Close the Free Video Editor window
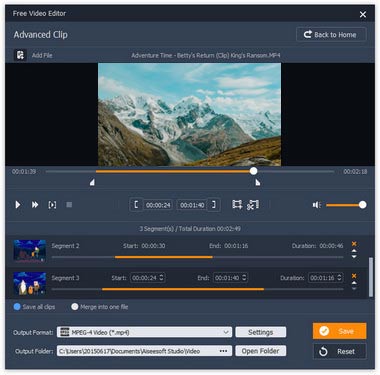This screenshot has height=375, width=380. (363, 14)
